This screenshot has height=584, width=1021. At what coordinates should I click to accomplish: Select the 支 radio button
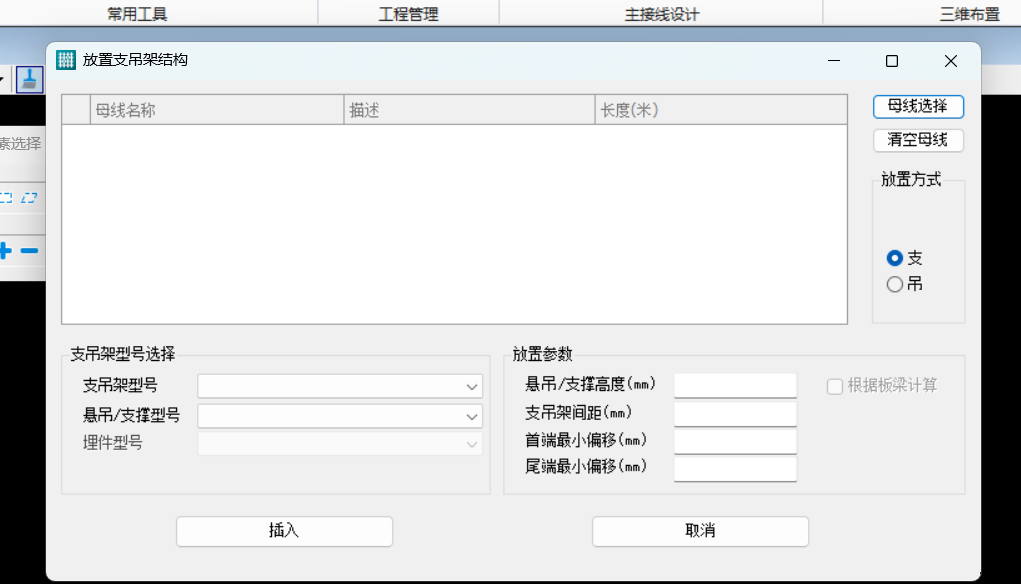click(x=895, y=258)
